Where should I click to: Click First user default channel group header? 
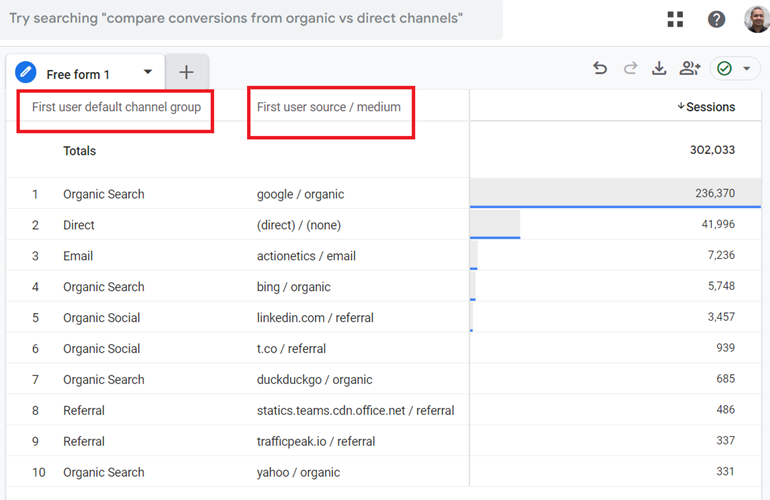point(116,107)
